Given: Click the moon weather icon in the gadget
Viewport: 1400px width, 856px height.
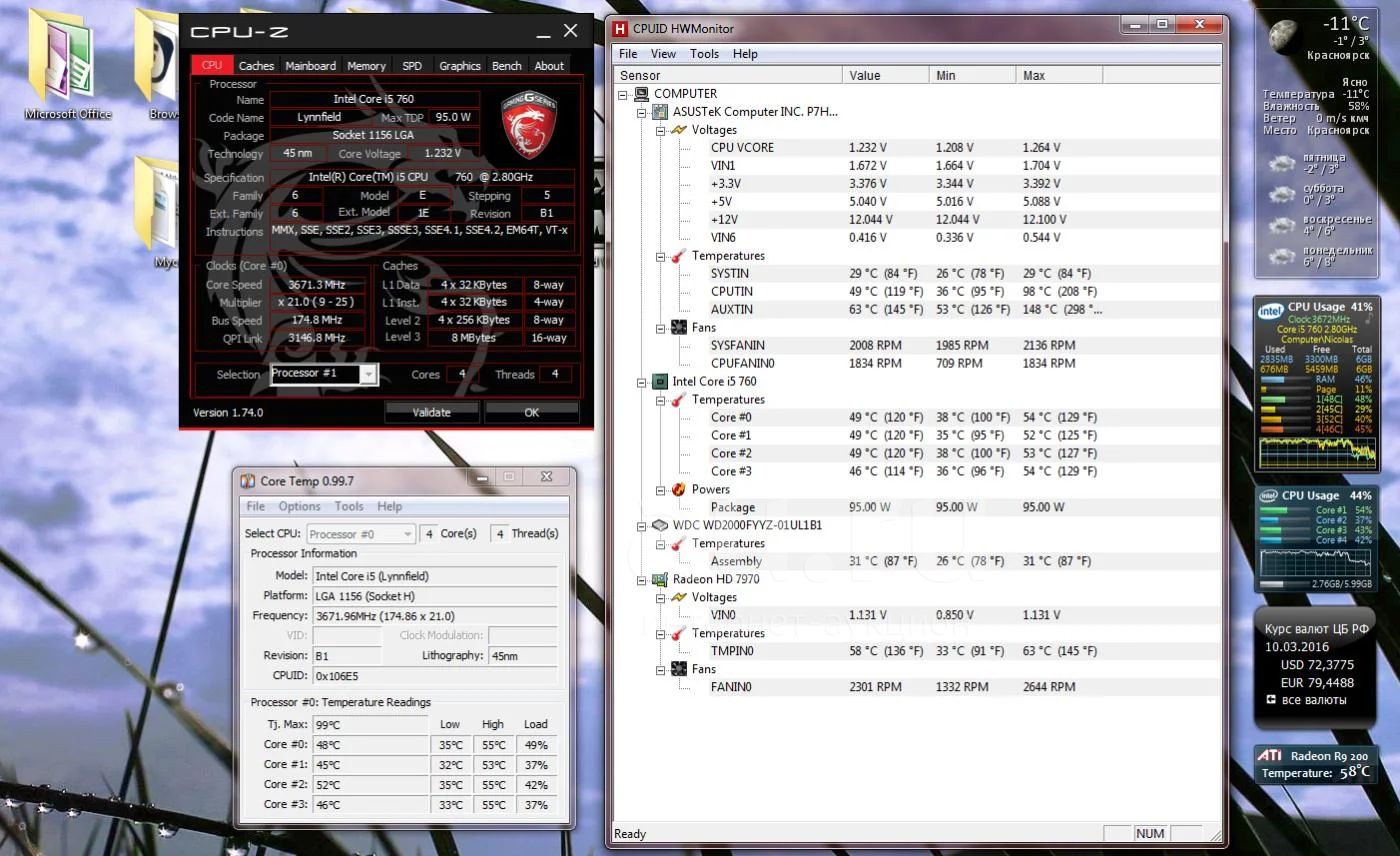Looking at the screenshot, I should [1286, 37].
